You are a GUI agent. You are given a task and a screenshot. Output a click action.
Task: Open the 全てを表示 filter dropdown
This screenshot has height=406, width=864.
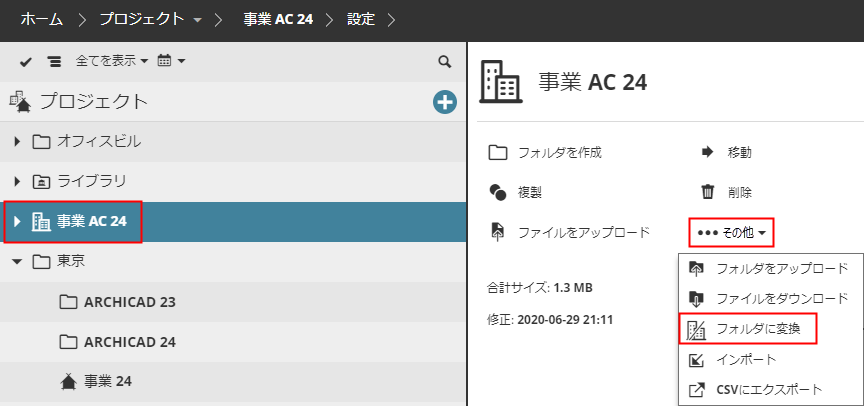112,62
